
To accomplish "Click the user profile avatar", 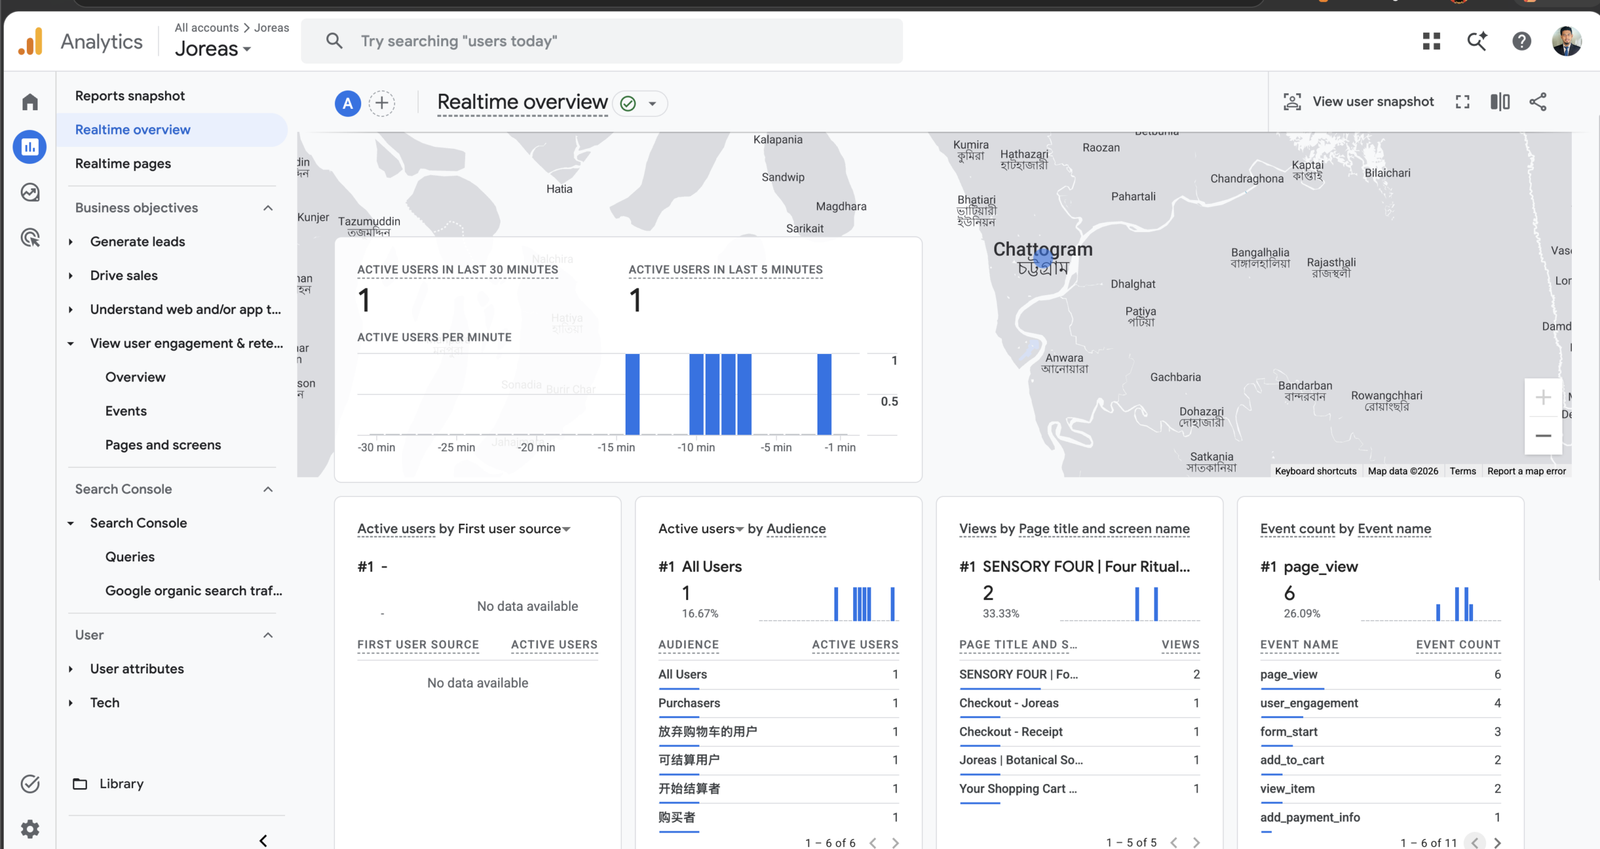I will [x=1567, y=41].
